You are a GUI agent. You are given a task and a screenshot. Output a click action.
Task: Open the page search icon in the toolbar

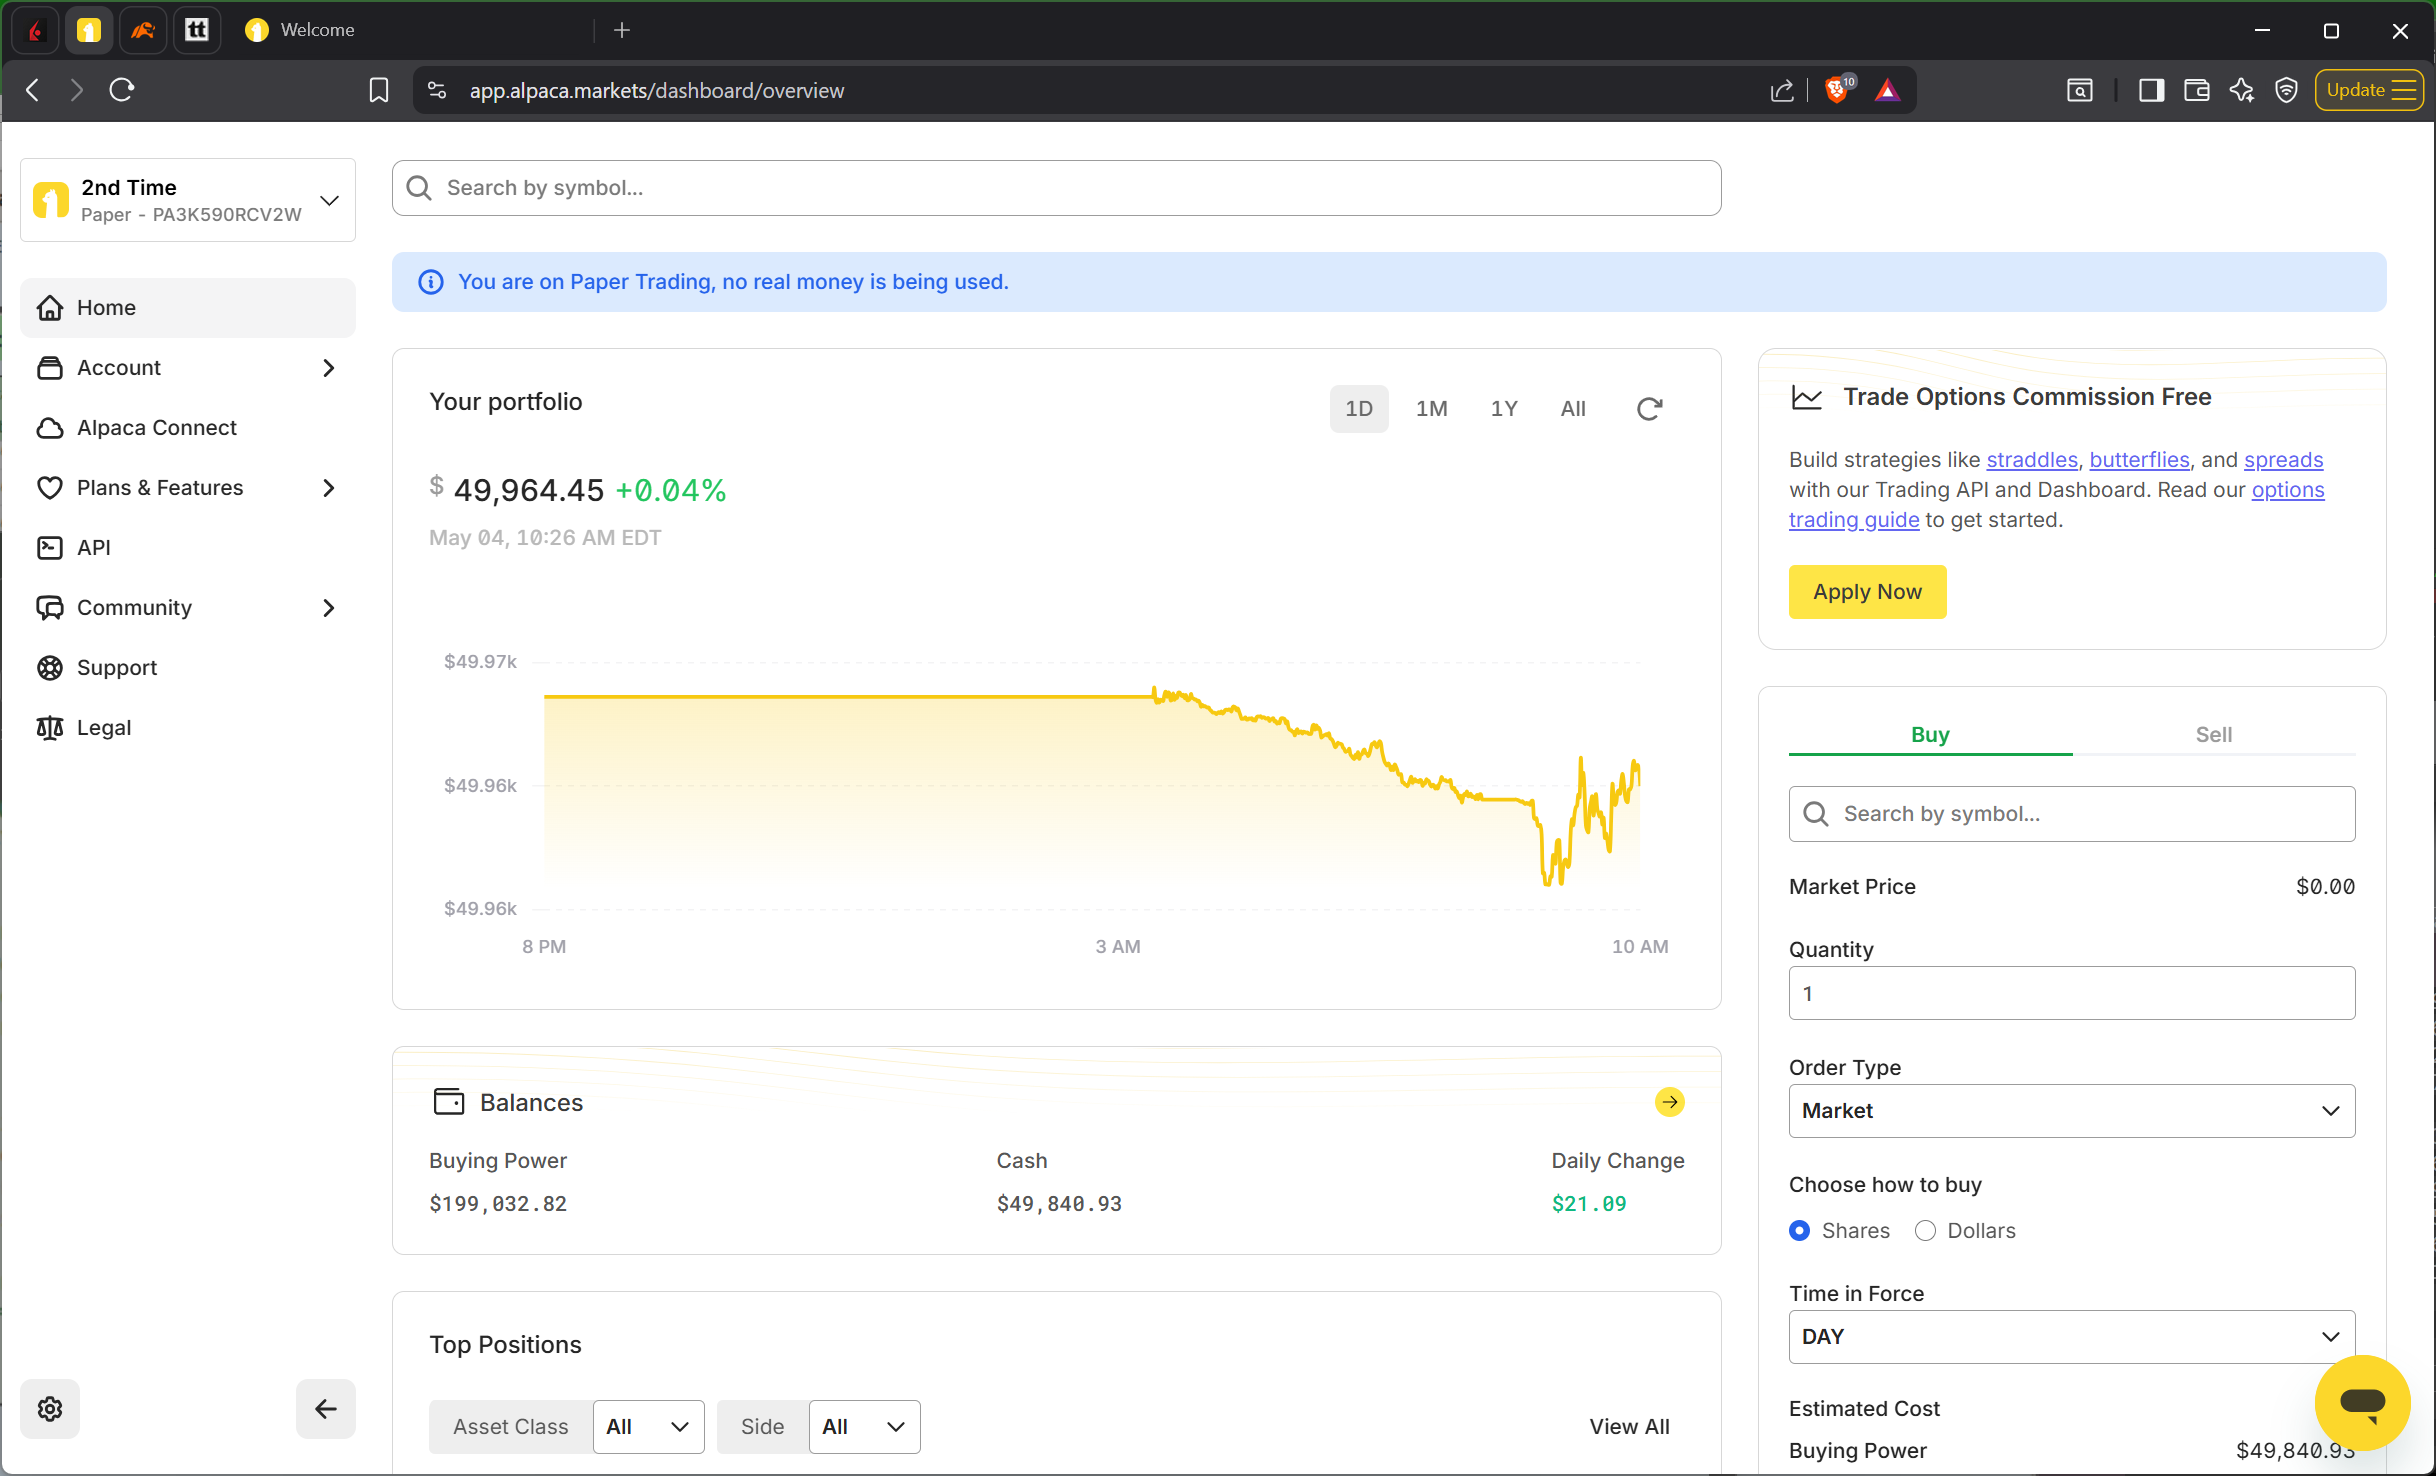[2079, 90]
